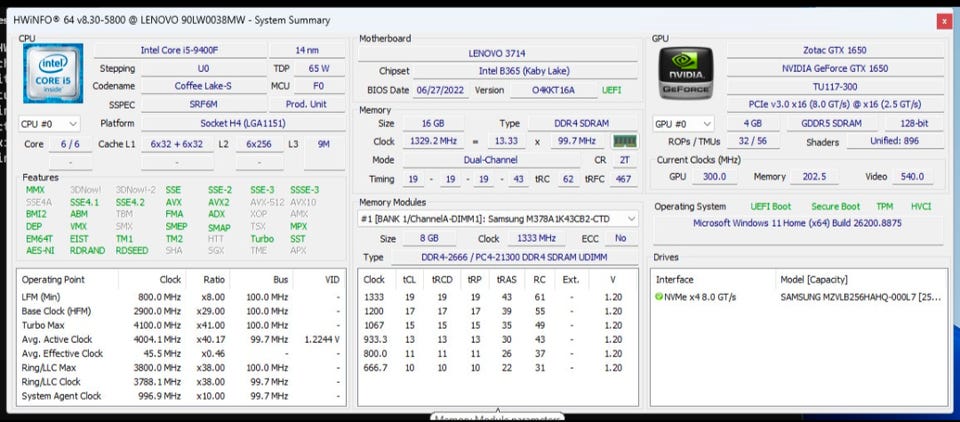This screenshot has height=422, width=960.
Task: Click DDR4-2666 / PC4-21300 module type field
Action: click(x=514, y=258)
